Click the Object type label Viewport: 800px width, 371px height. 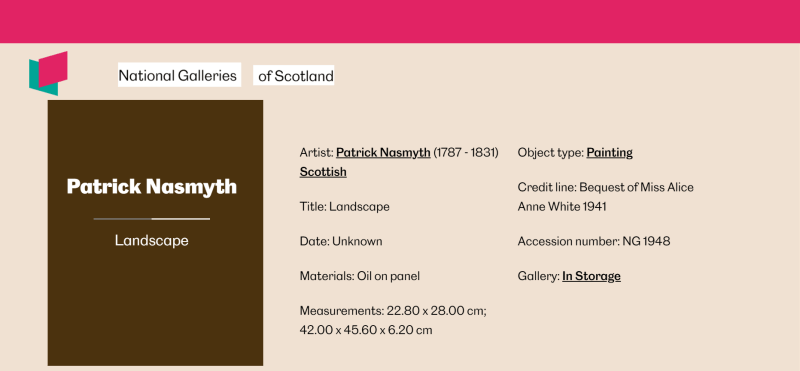(551, 153)
